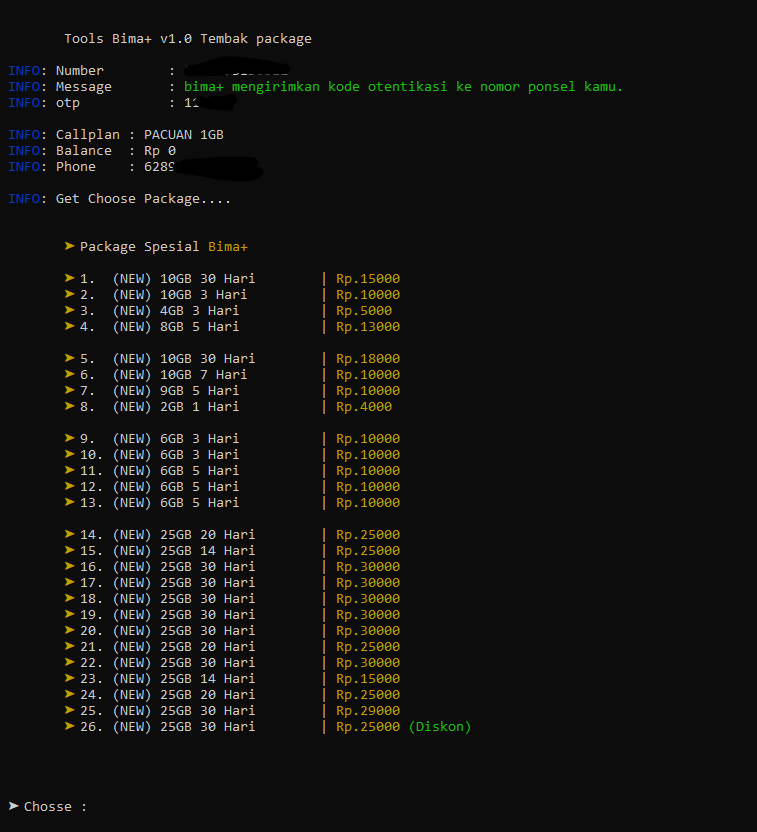Select package 17 row '25GB 30 Hari'
The height and width of the screenshot is (832, 757).
(x=232, y=583)
